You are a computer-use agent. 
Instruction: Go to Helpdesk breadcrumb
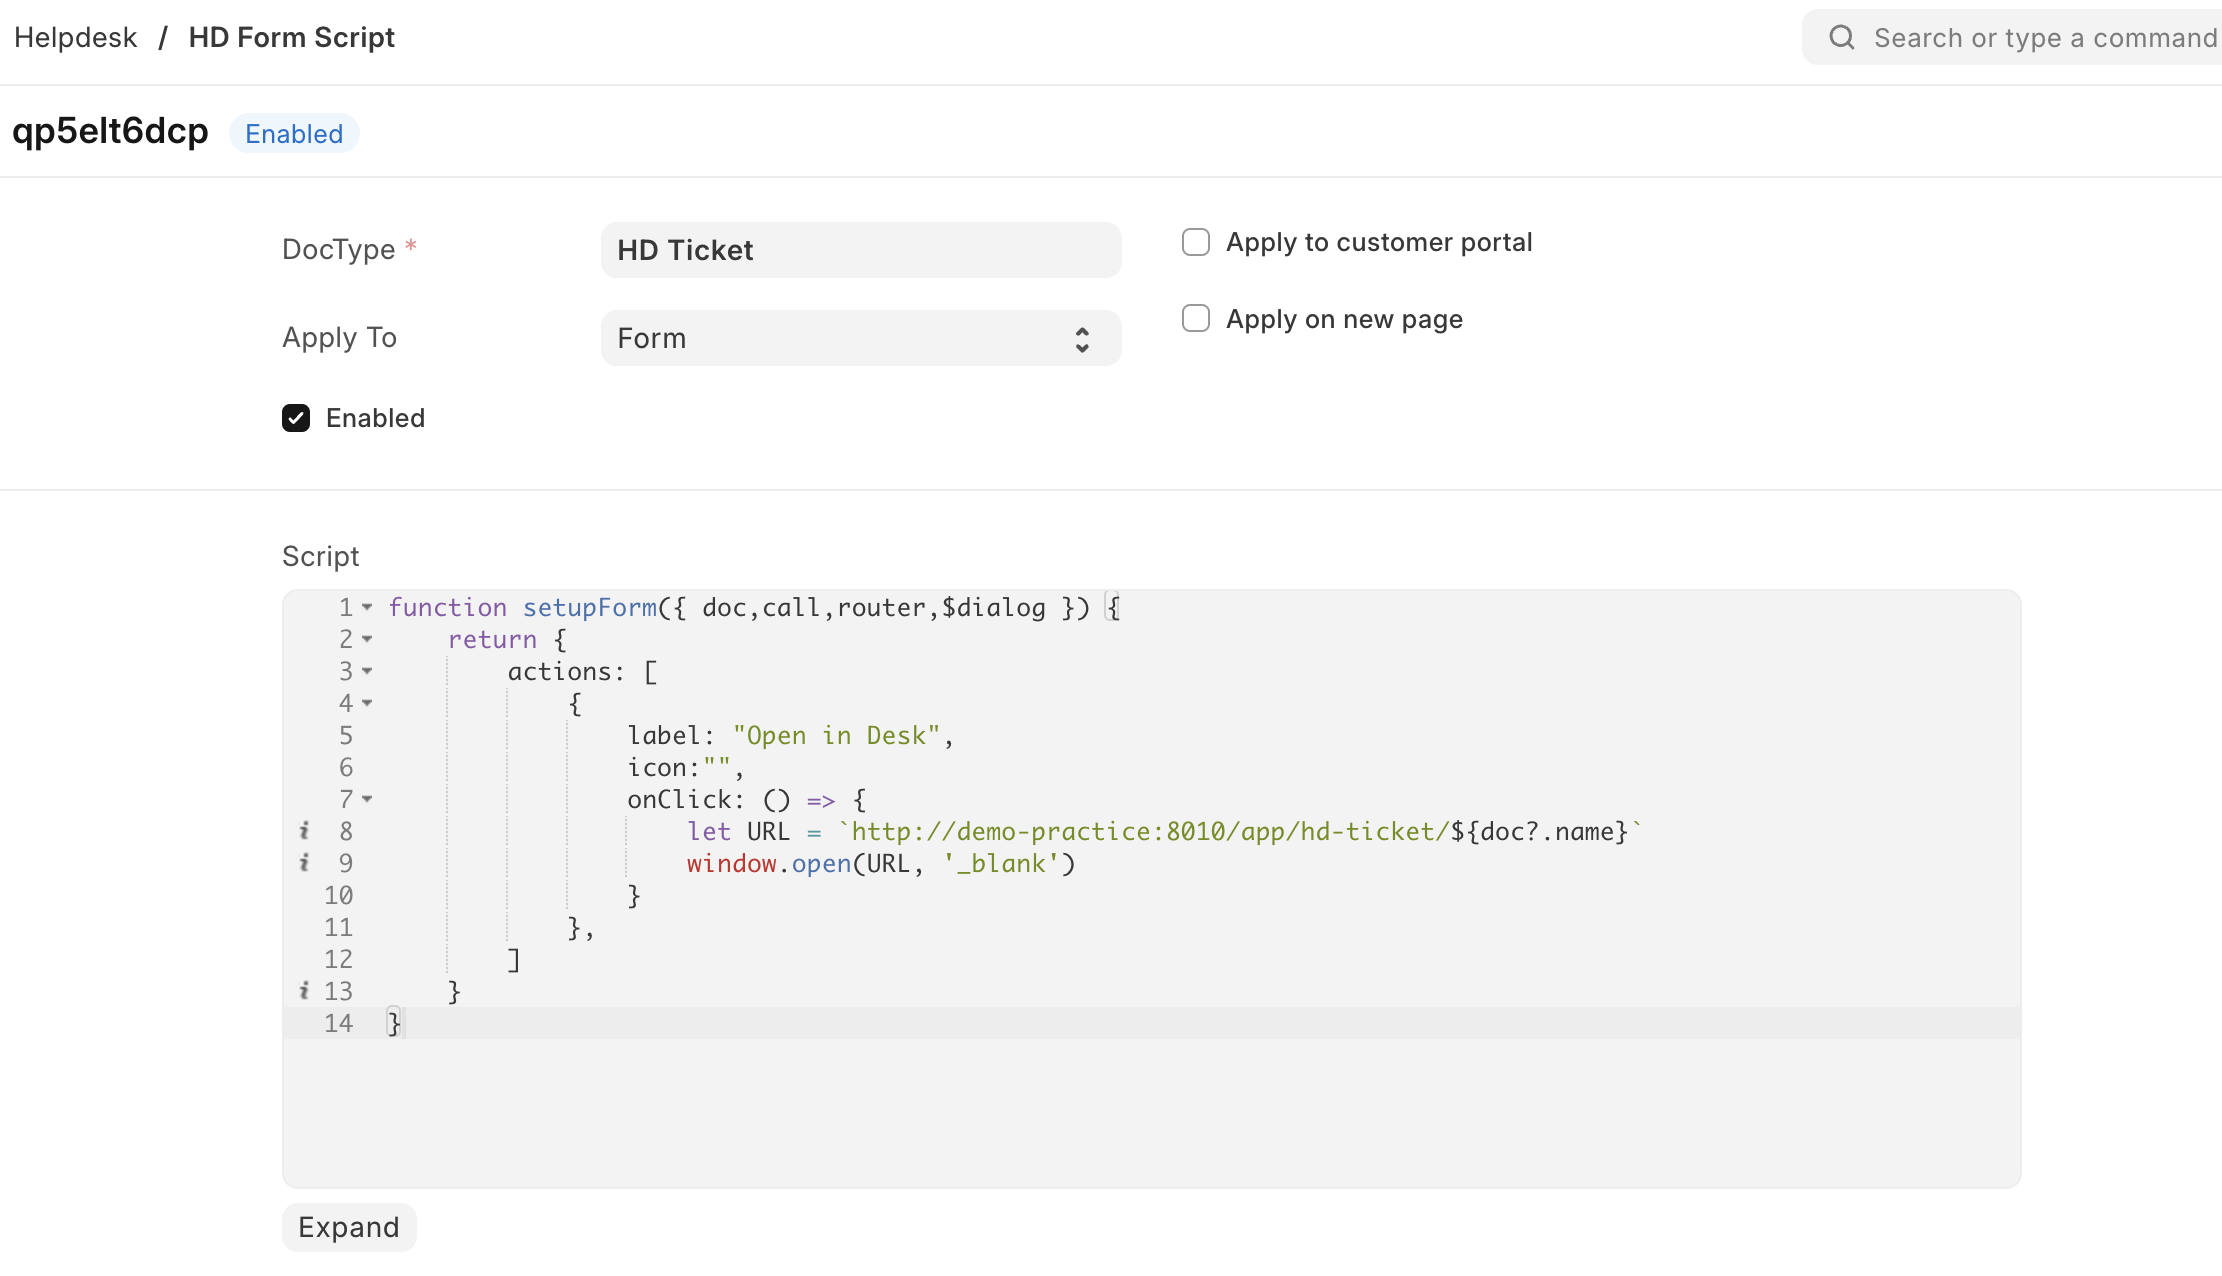[x=75, y=38]
